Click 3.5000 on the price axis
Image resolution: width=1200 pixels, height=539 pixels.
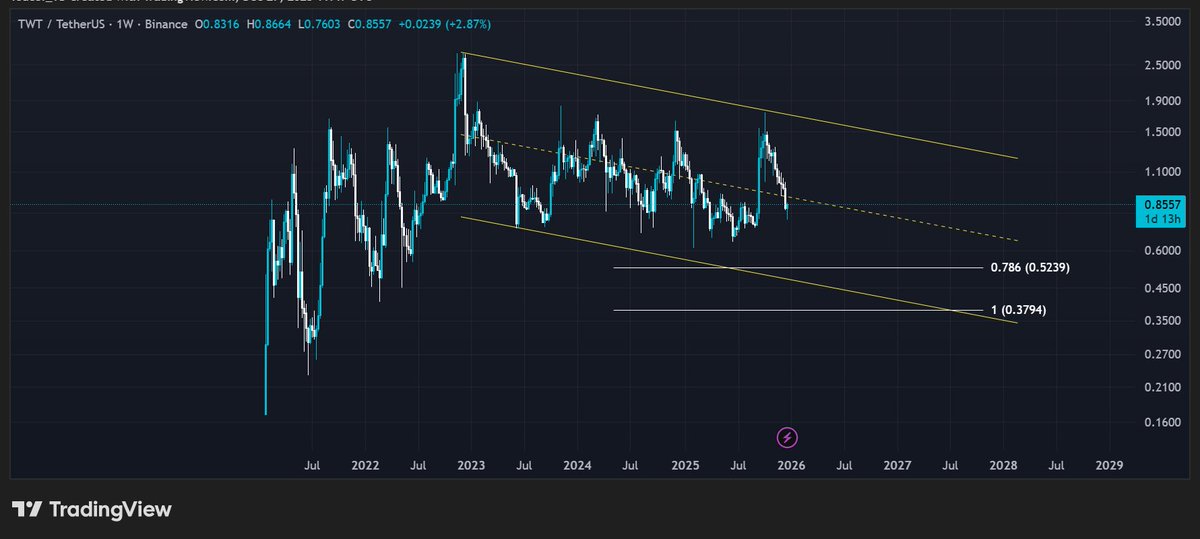1161,22
